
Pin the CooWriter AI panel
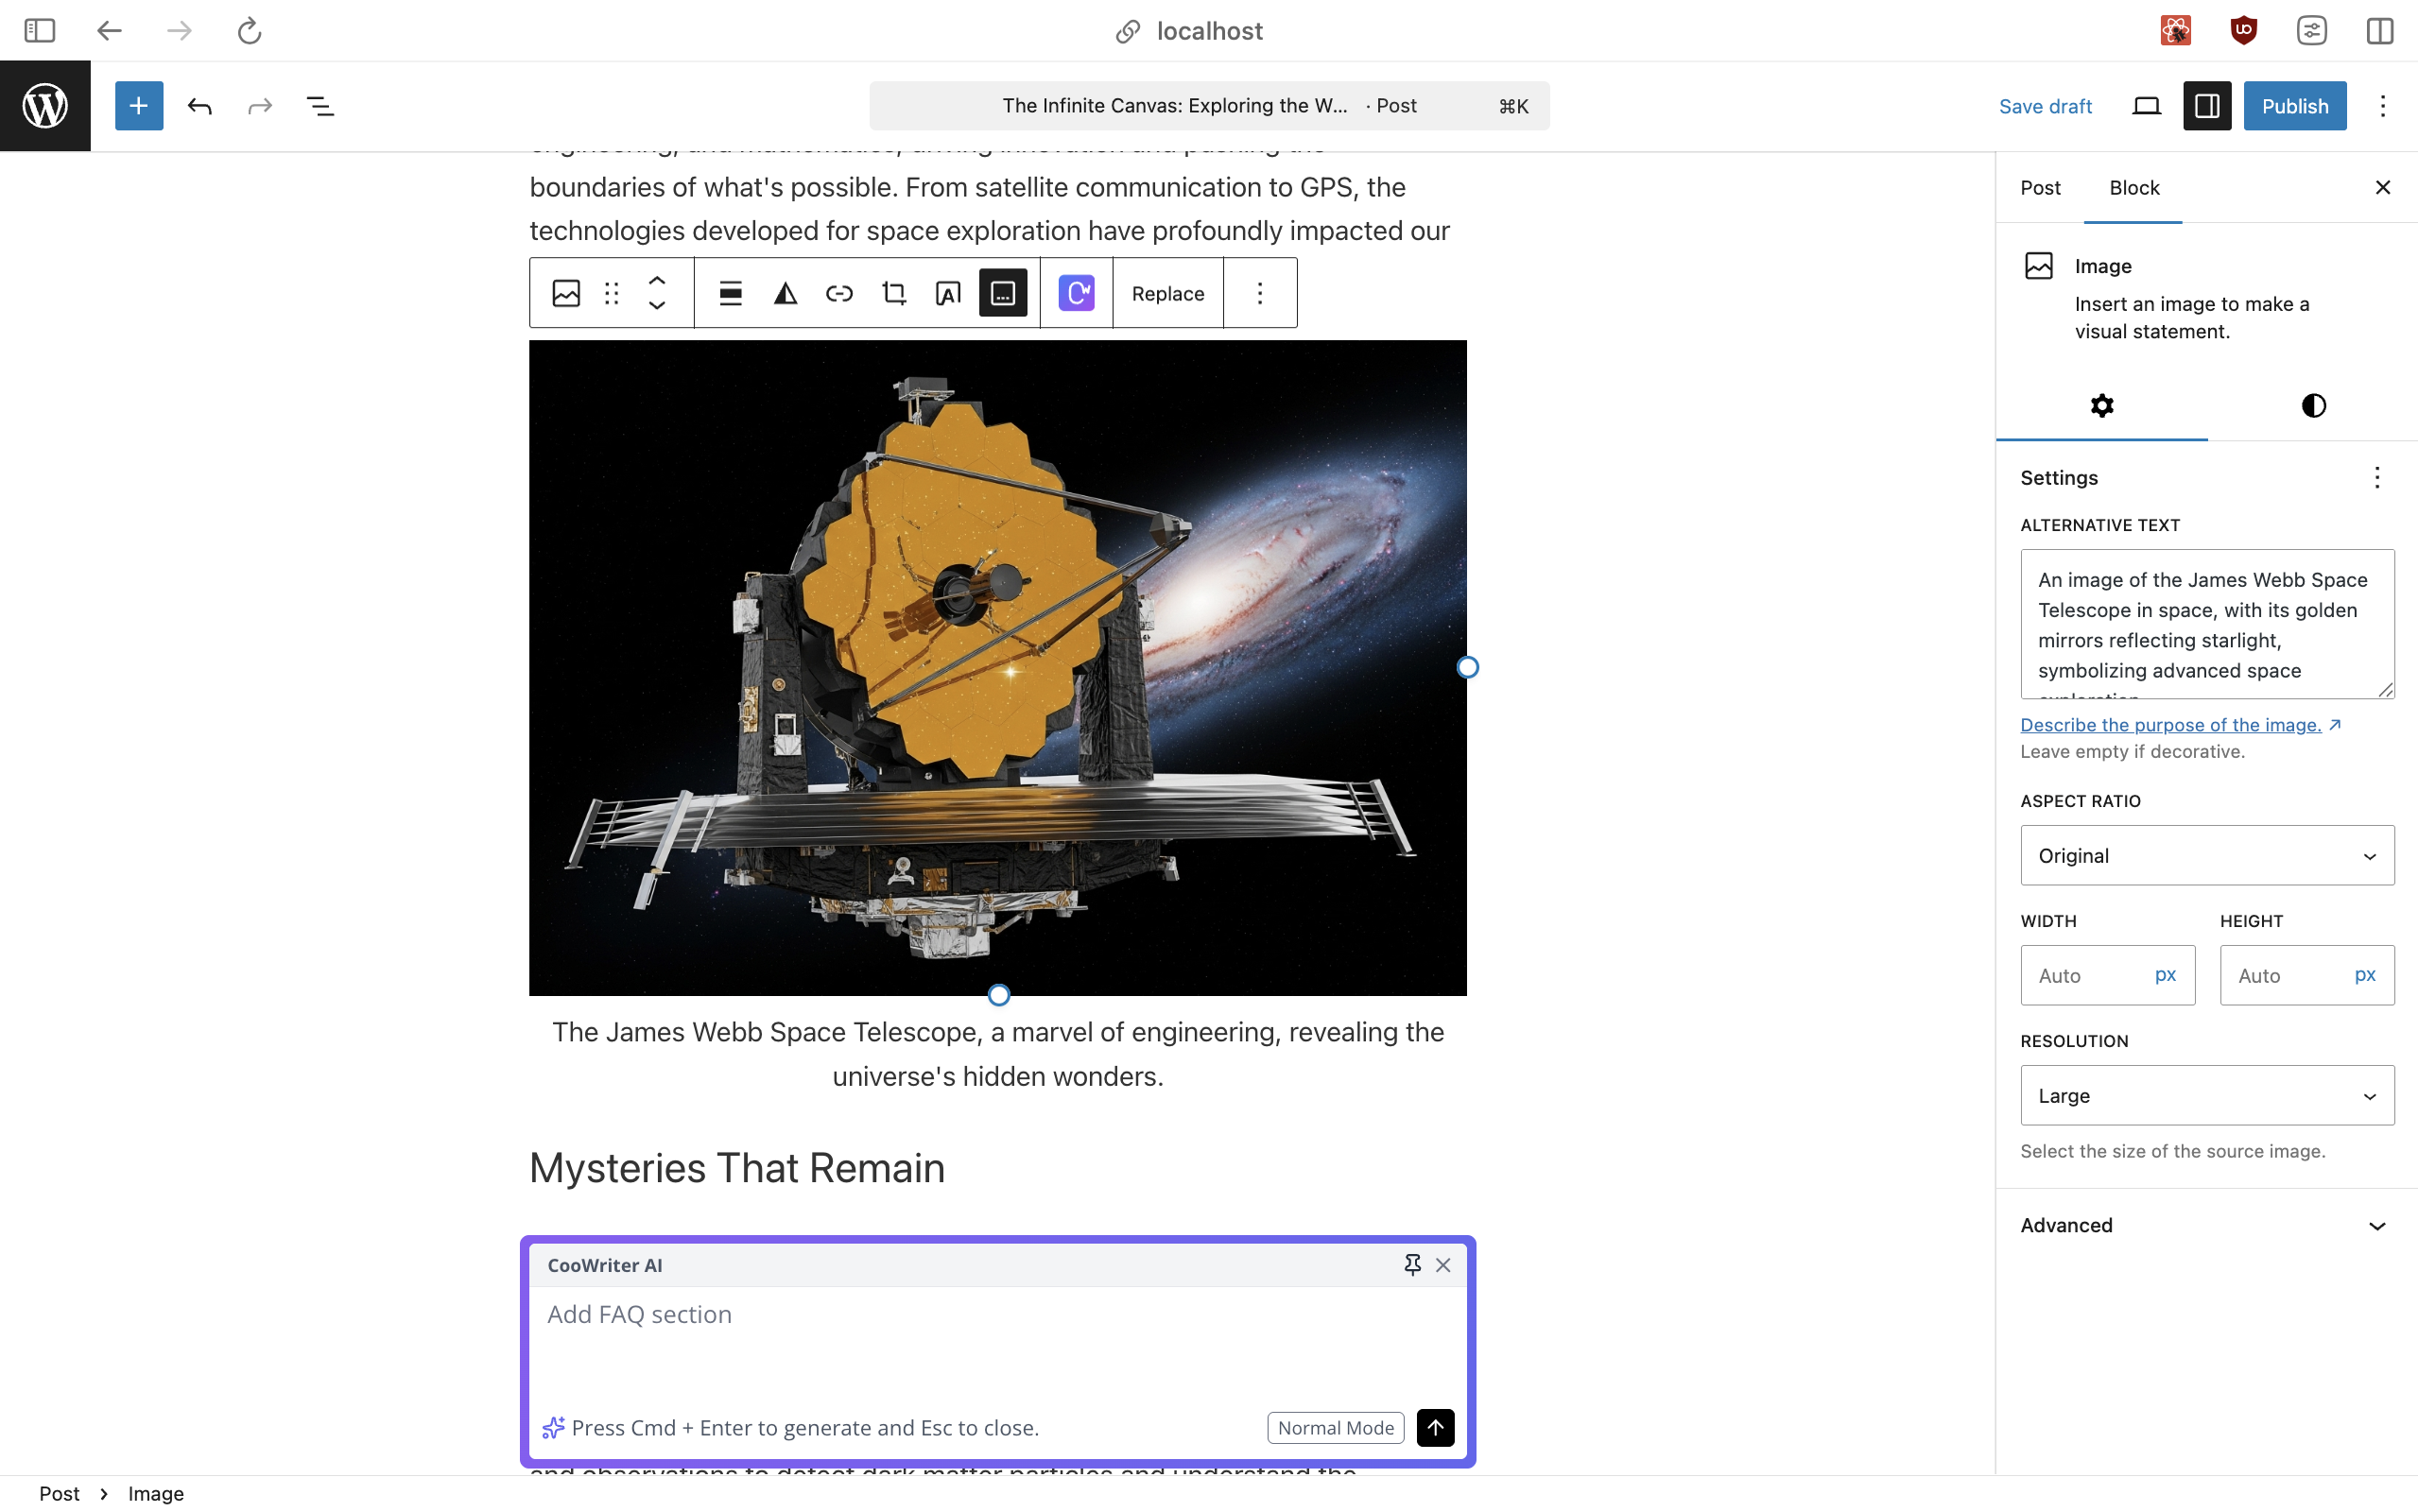(1412, 1265)
